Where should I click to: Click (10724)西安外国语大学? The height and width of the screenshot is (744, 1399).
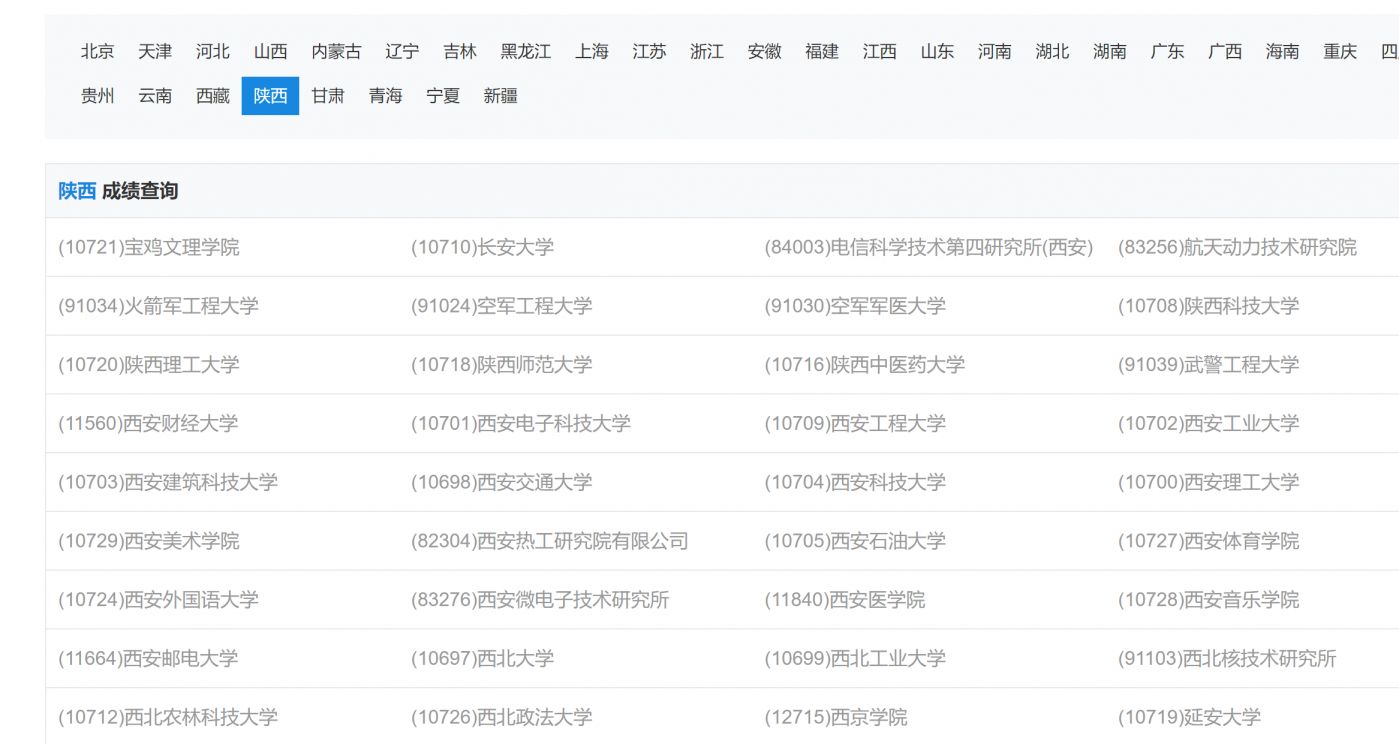tap(158, 600)
